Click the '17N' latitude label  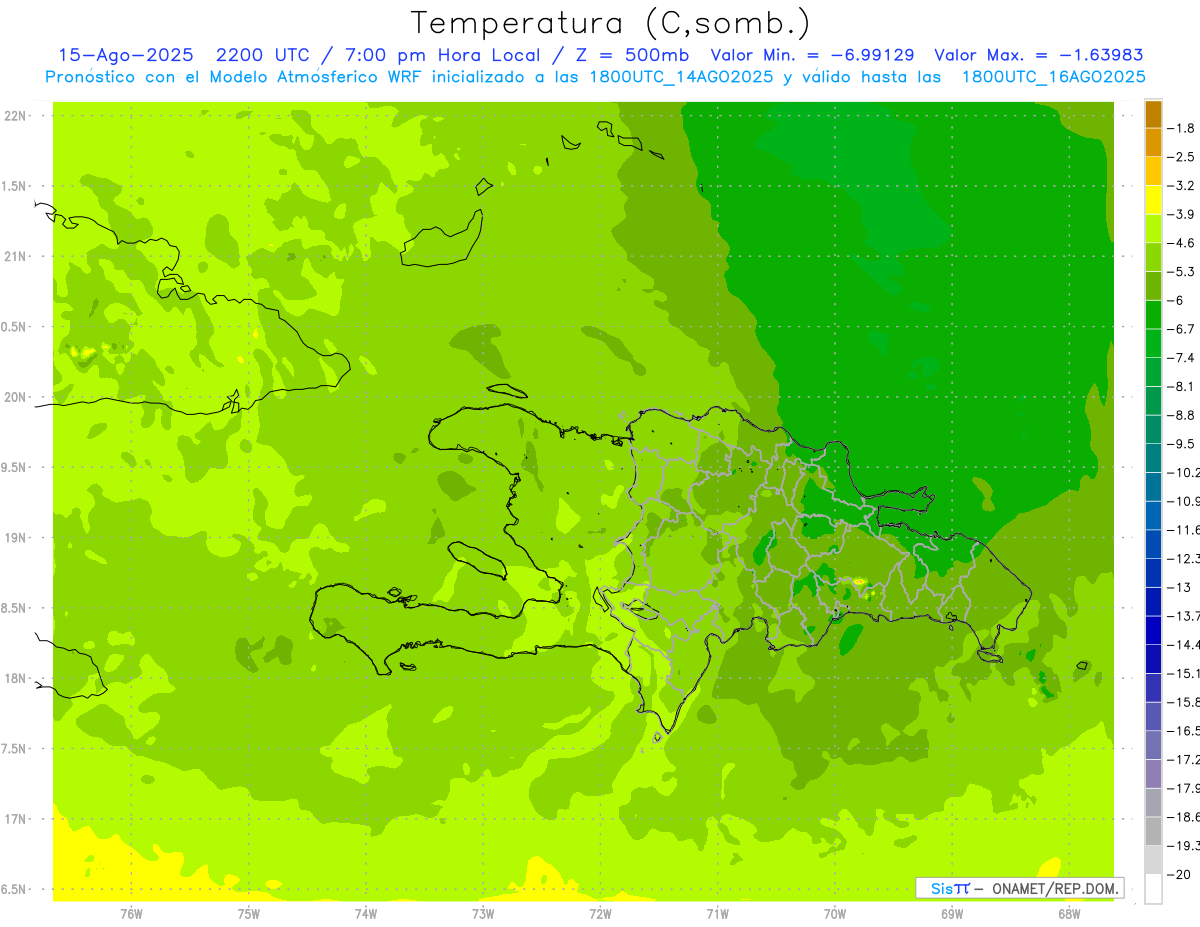15,819
